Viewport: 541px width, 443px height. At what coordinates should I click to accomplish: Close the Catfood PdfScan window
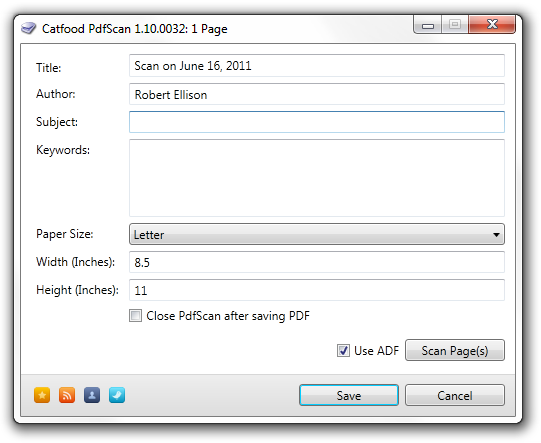(492, 24)
